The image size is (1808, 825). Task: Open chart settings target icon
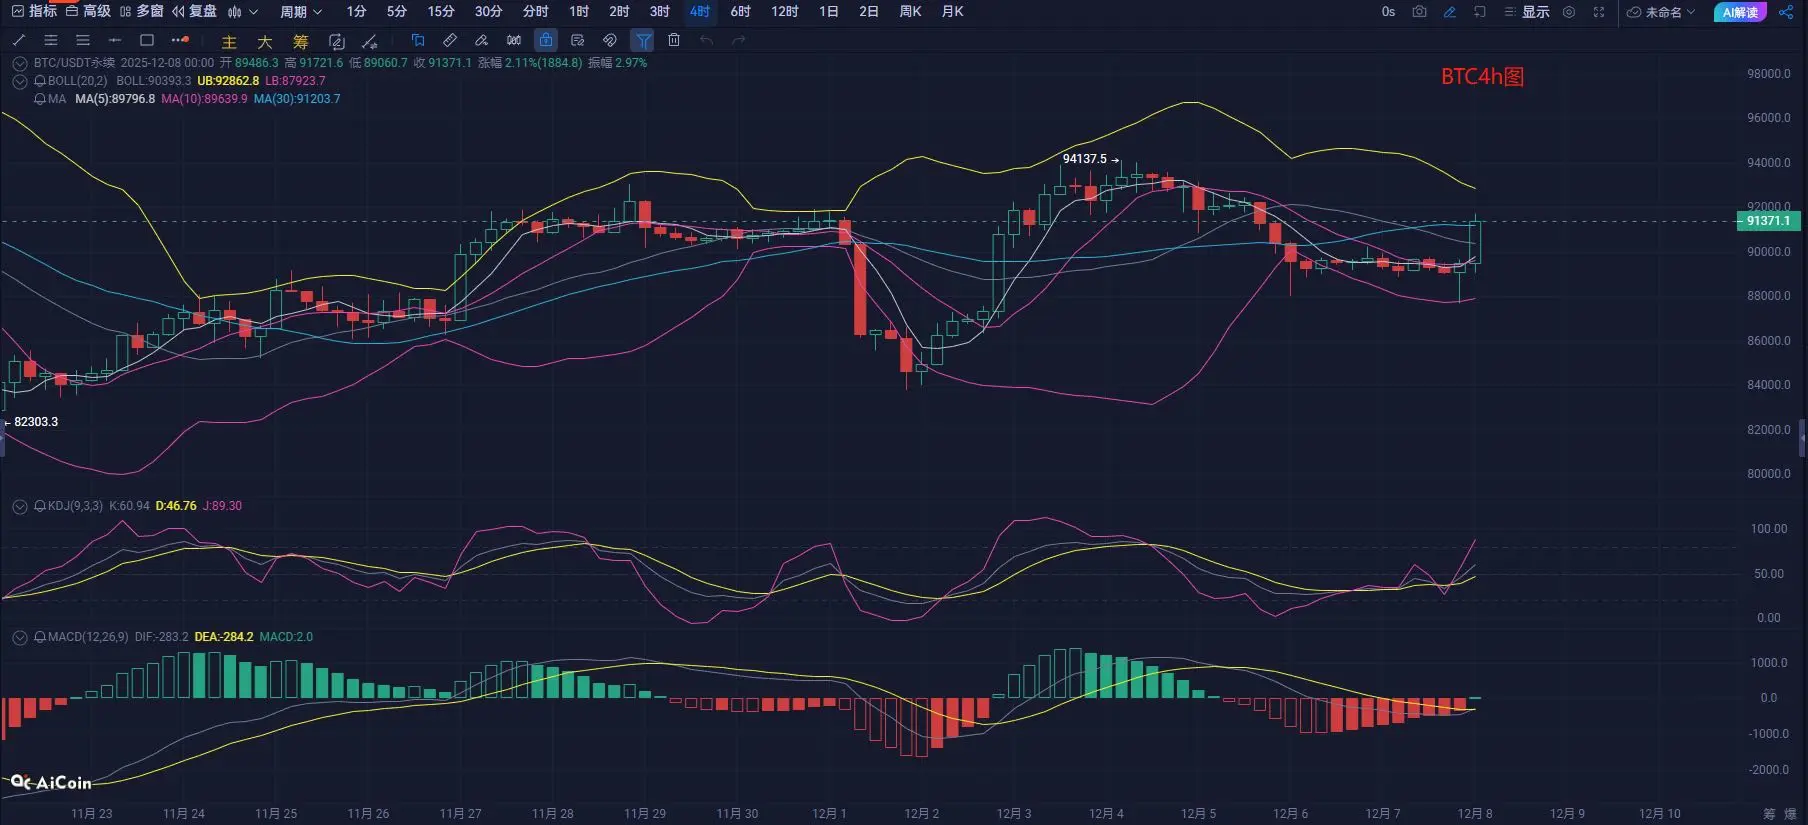[x=1569, y=12]
